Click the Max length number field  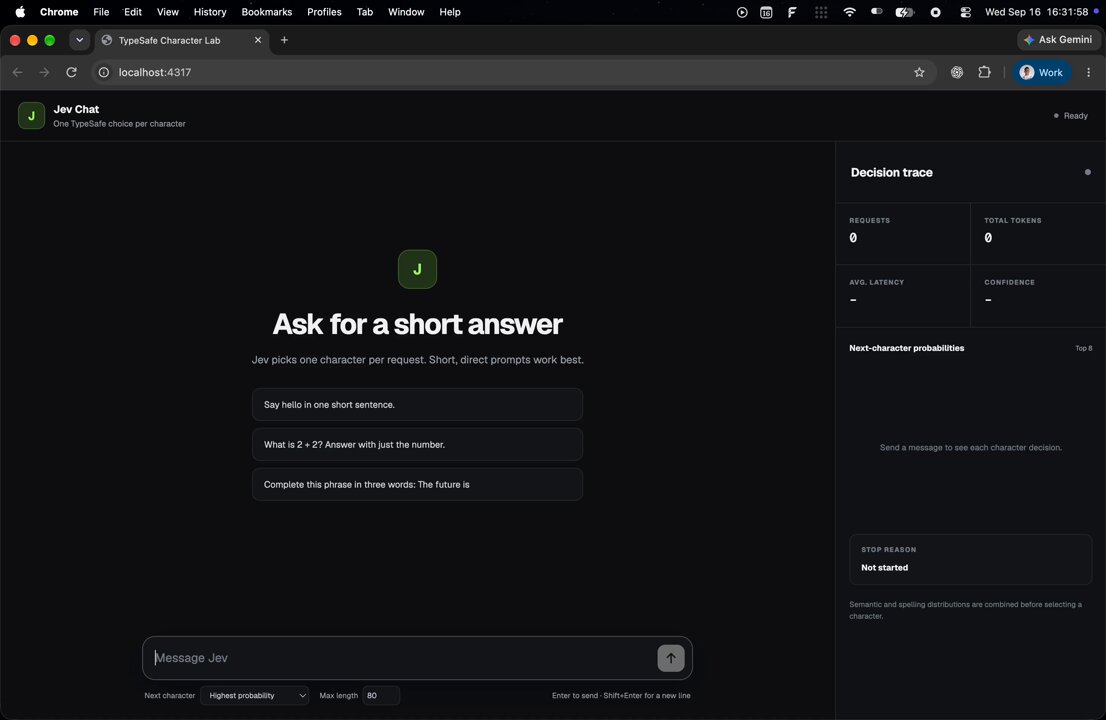381,695
